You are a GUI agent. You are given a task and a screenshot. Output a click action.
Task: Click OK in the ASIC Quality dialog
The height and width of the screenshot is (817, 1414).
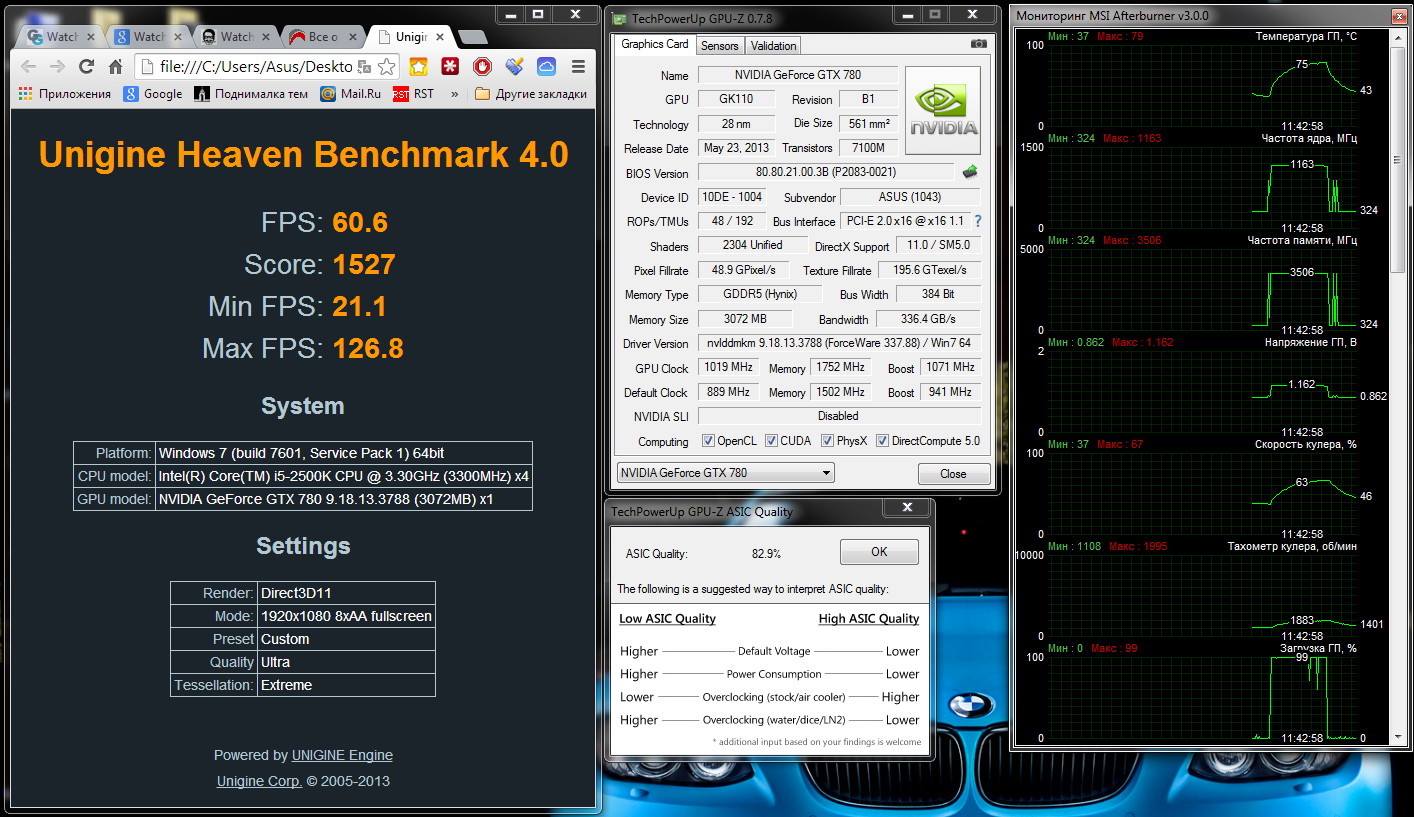coord(879,552)
